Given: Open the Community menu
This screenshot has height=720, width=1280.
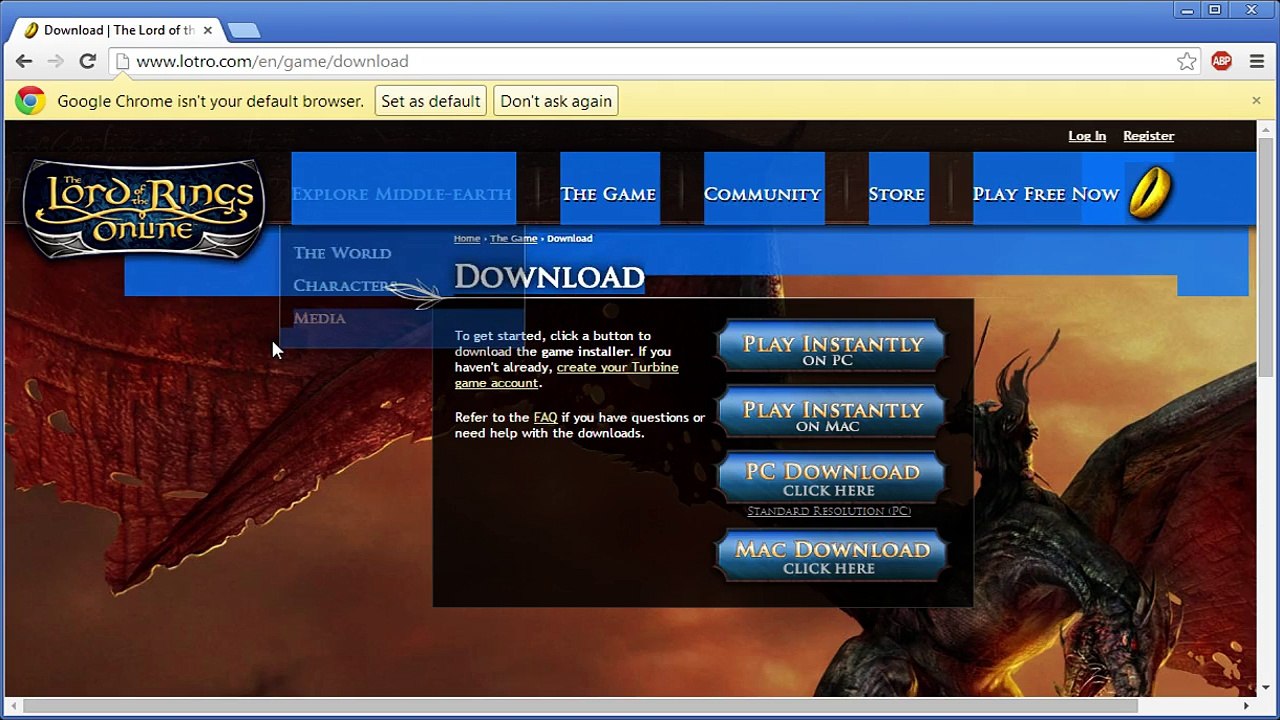Looking at the screenshot, I should tap(762, 194).
